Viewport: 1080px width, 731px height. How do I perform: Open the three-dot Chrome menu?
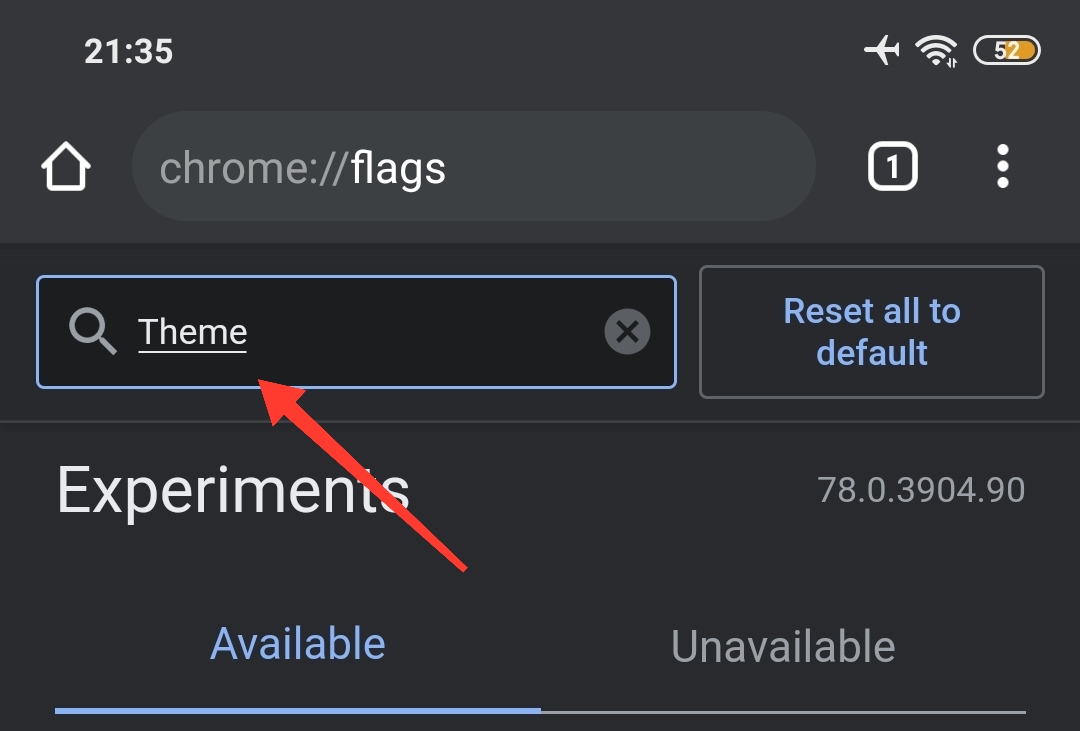coord(1003,167)
